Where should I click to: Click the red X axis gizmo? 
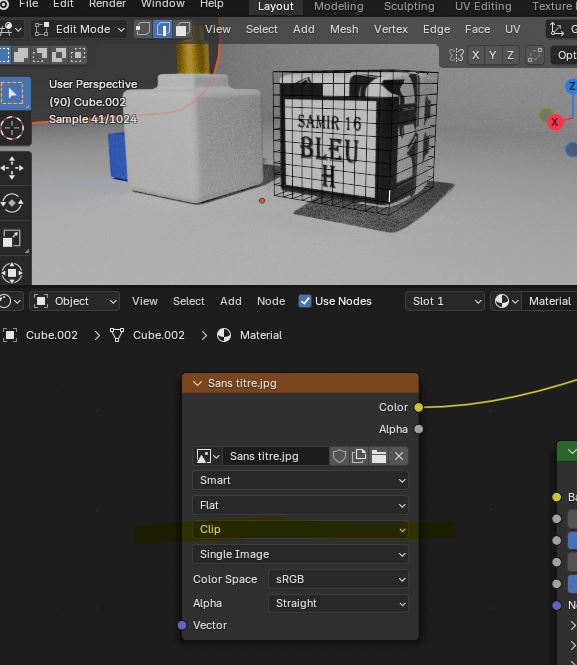(555, 122)
